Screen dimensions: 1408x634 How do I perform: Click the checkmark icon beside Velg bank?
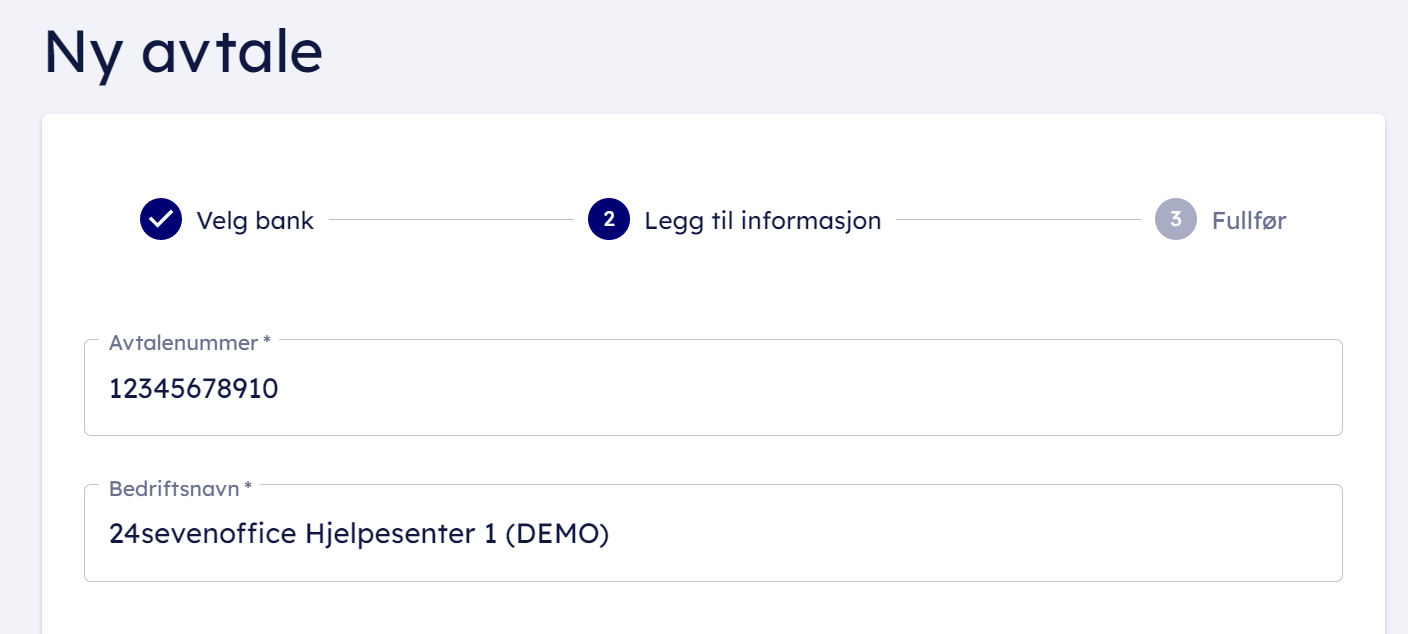pos(161,220)
